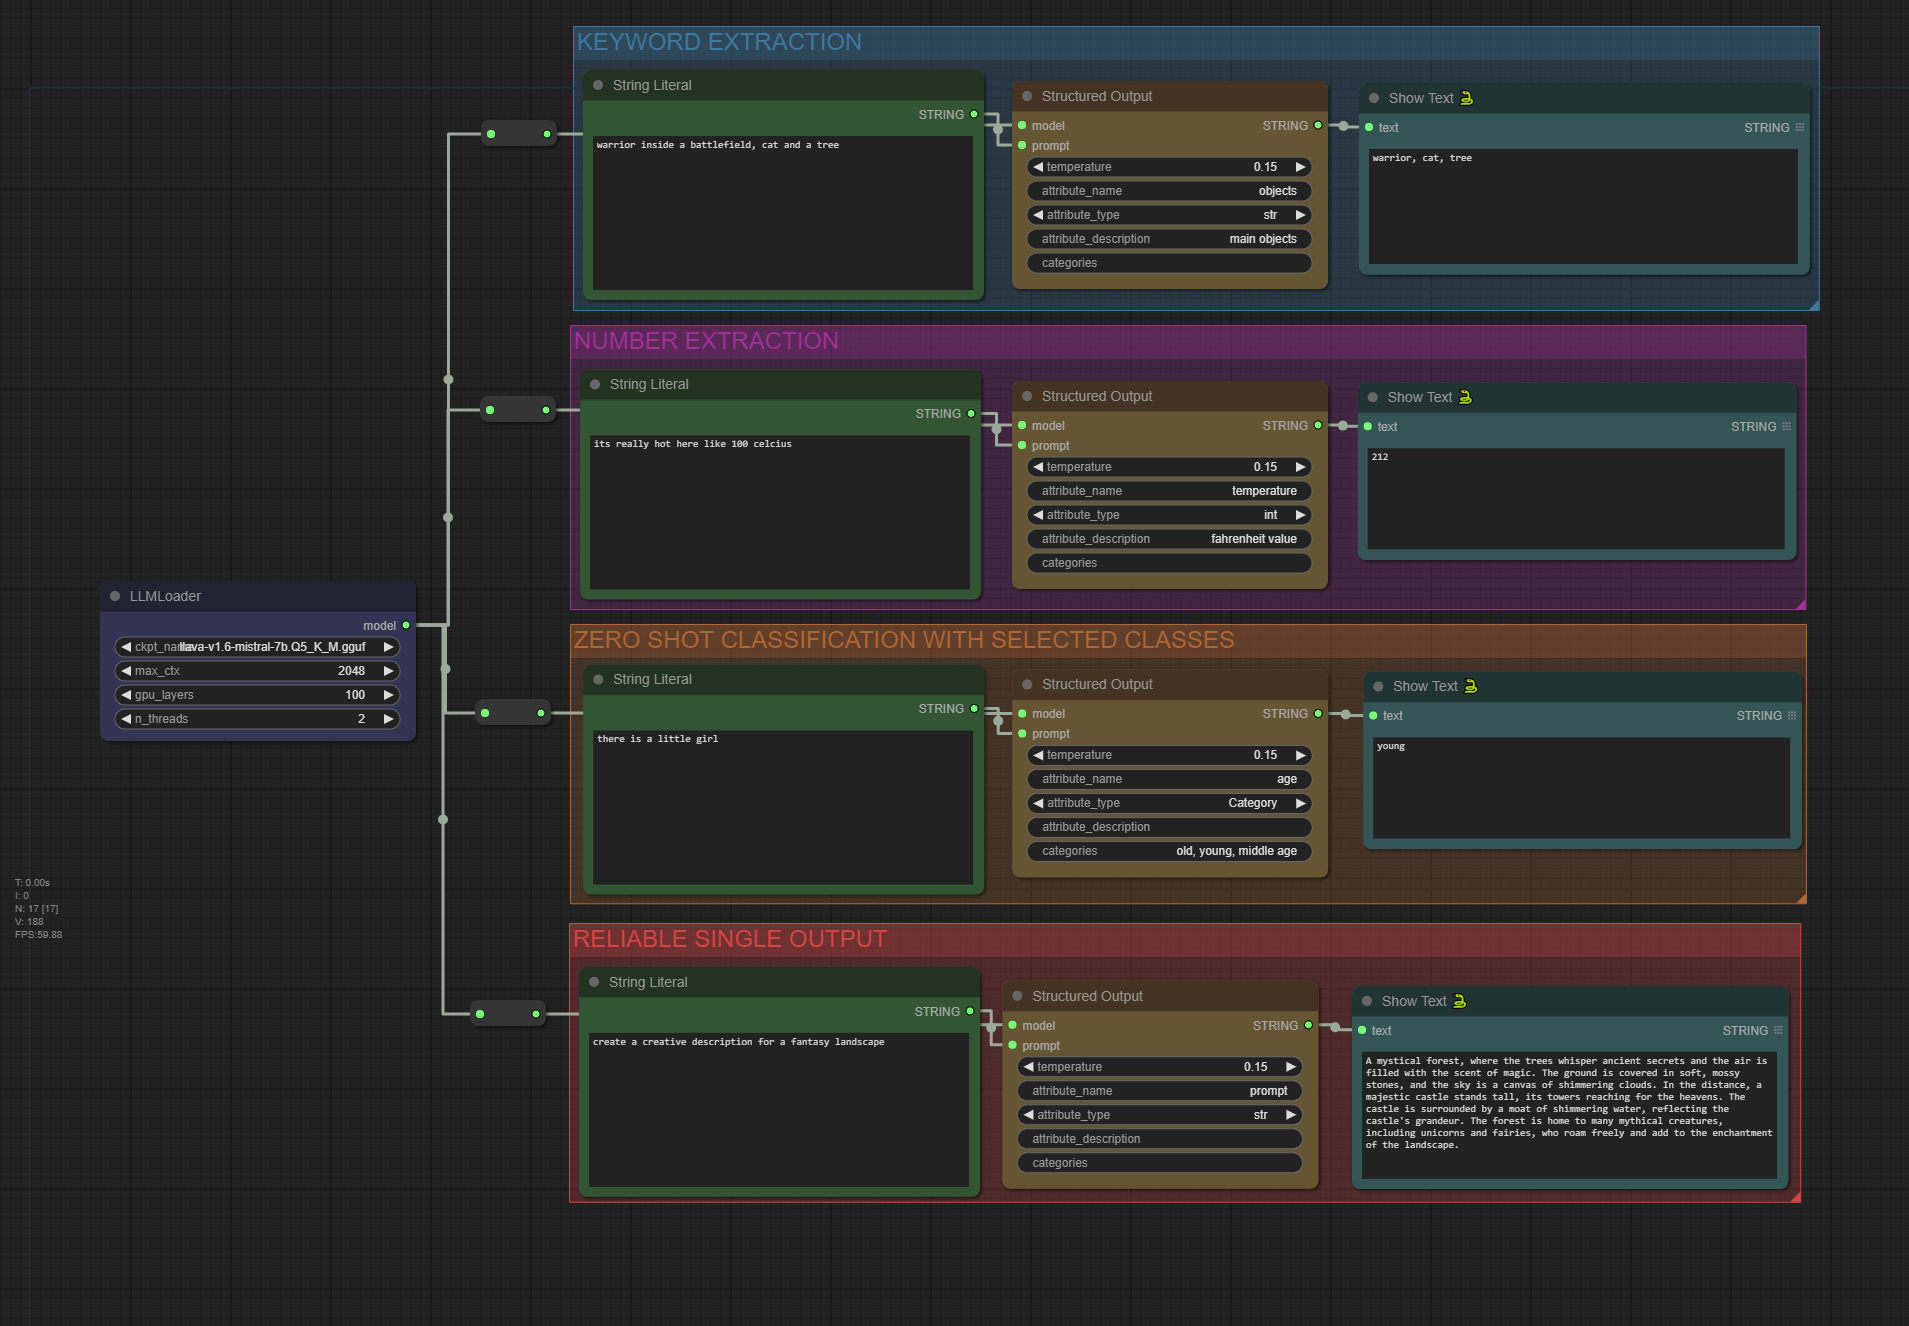Click the RELIABLE SINGLE OUTPUT group title

coord(730,939)
